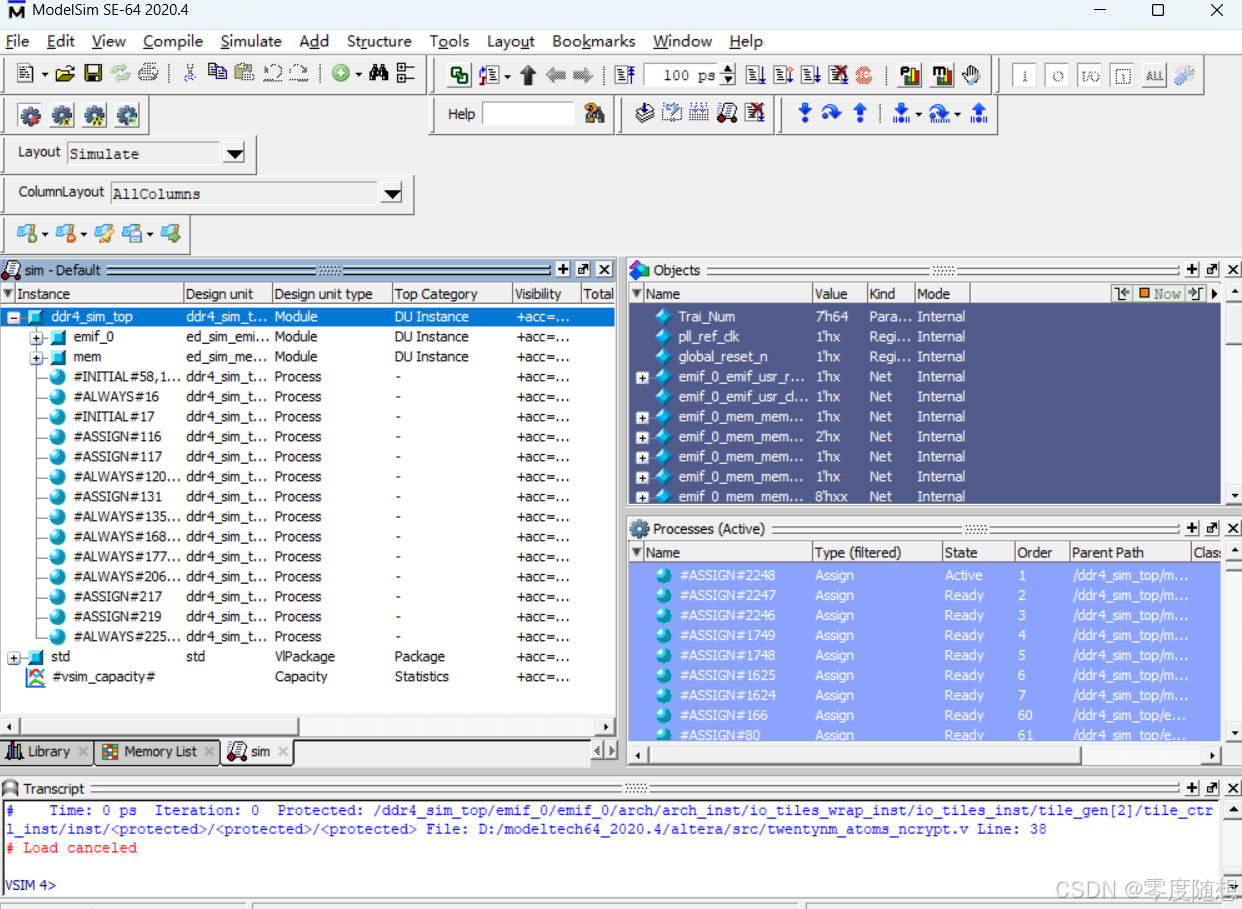Click the red Stop sign icon
This screenshot has height=909, width=1242.
click(864, 75)
